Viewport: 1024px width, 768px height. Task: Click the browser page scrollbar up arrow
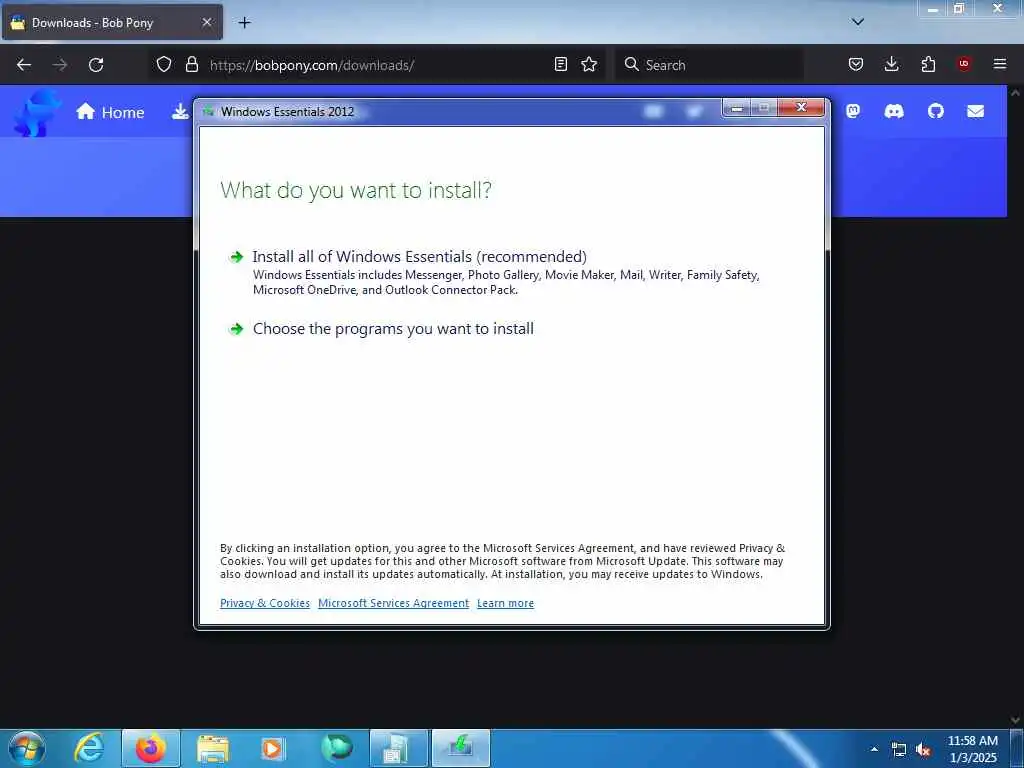coord(1015,93)
